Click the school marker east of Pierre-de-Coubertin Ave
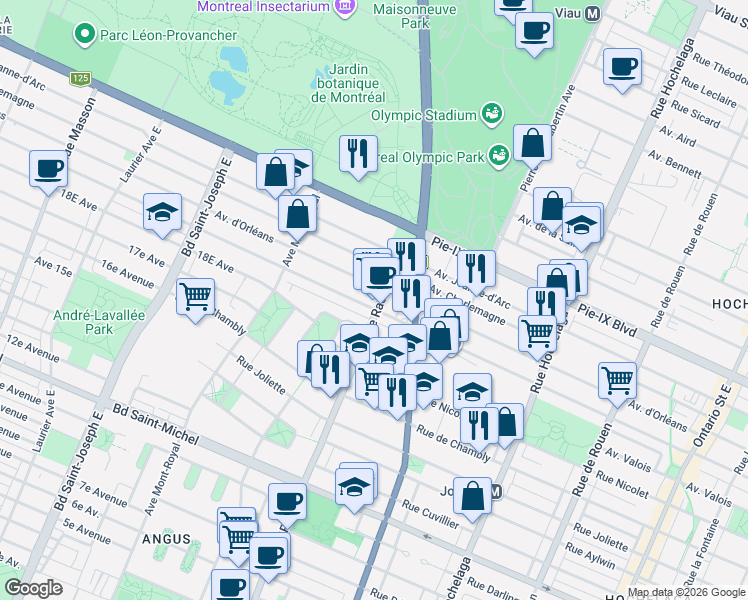The height and width of the screenshot is (600, 748). tap(581, 225)
